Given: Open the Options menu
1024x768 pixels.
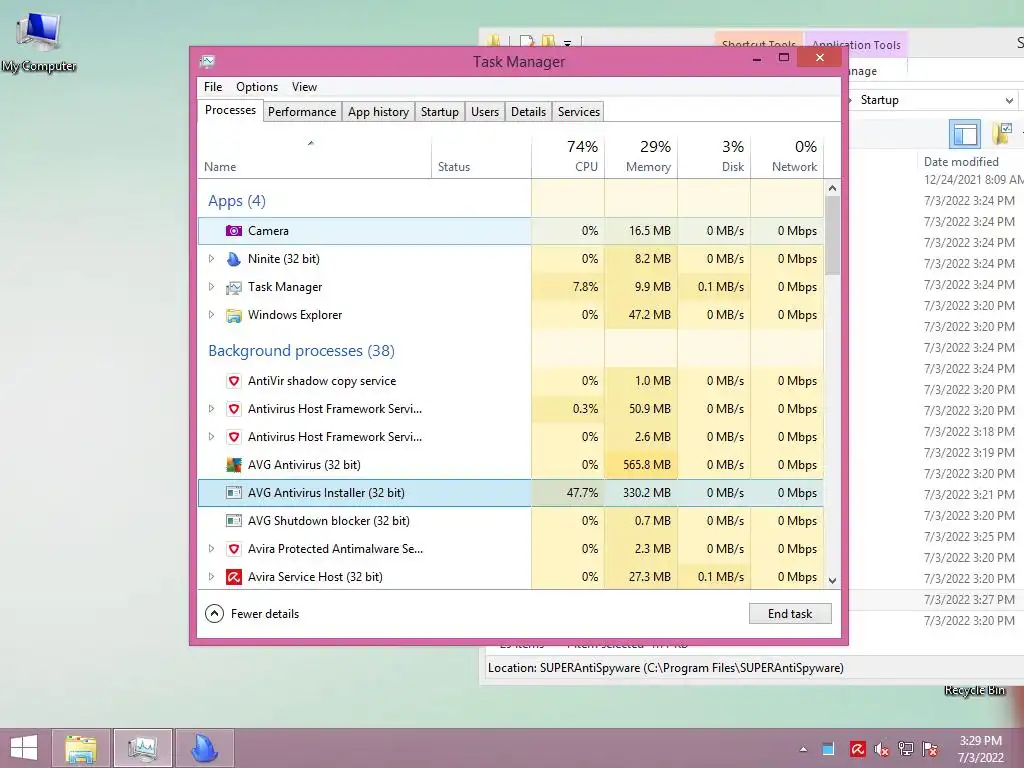Looking at the screenshot, I should point(257,87).
